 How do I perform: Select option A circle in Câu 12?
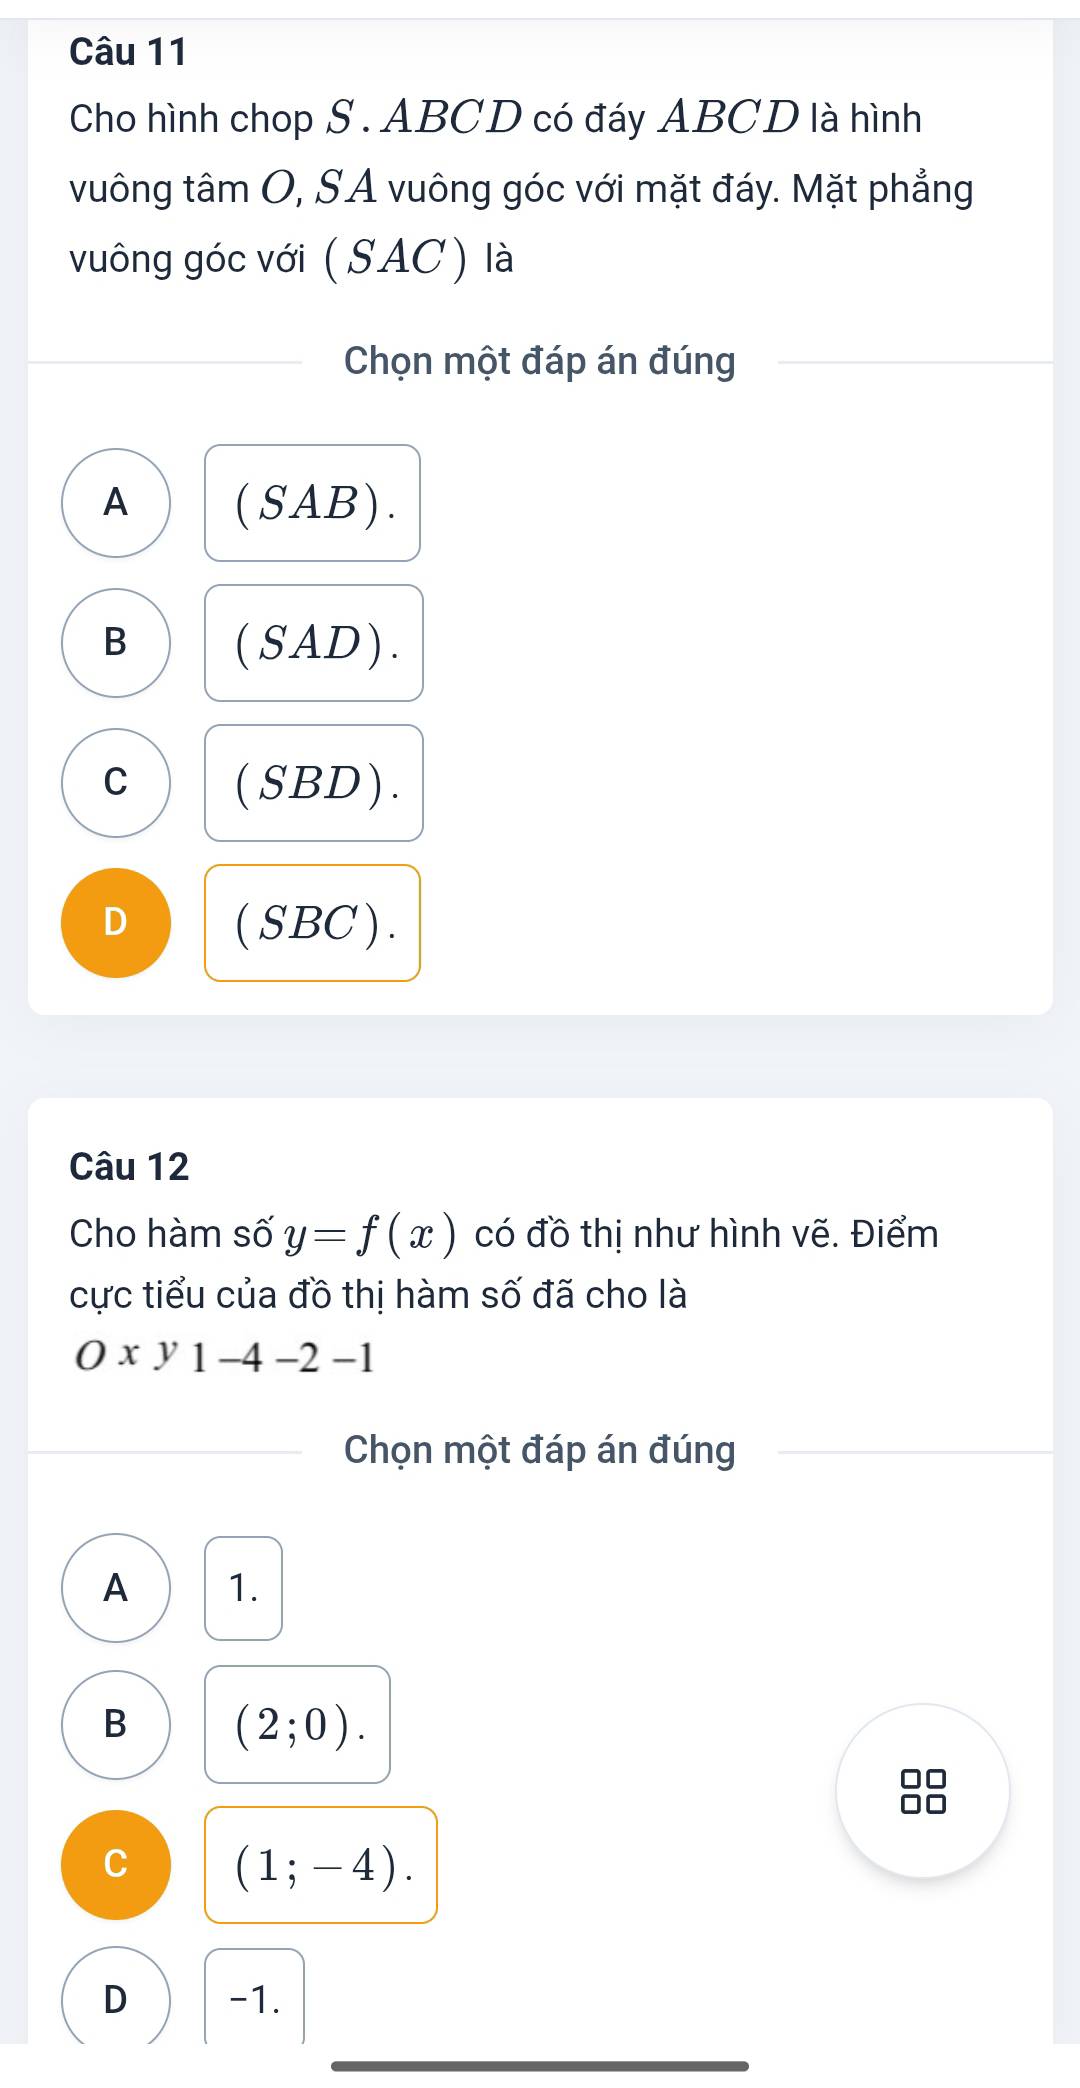click(116, 1588)
